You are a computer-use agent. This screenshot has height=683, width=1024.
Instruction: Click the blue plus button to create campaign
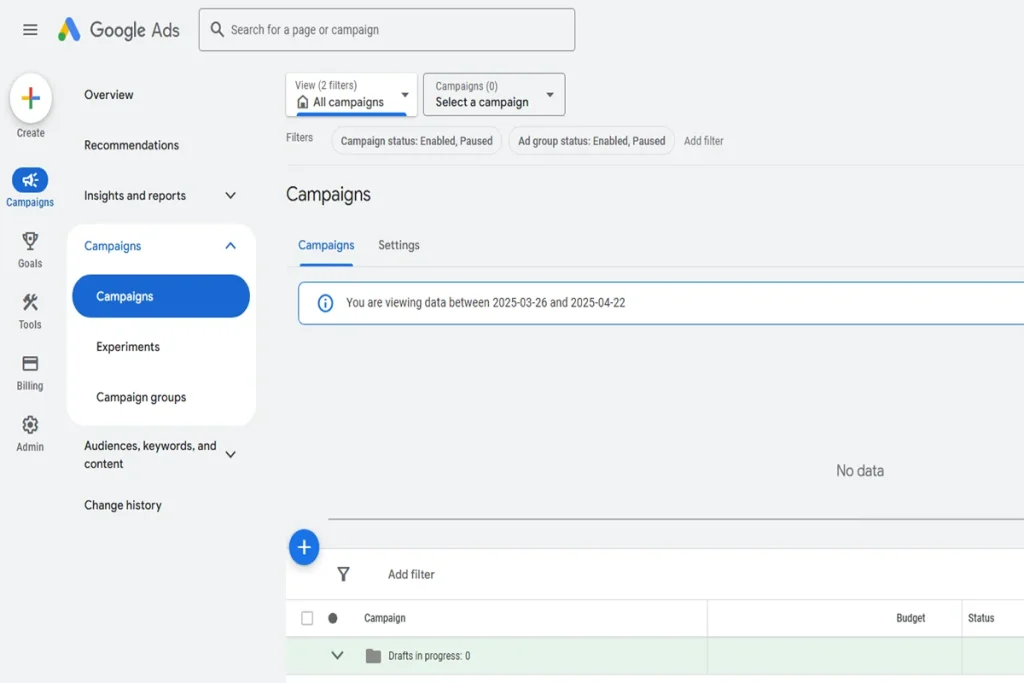304,547
